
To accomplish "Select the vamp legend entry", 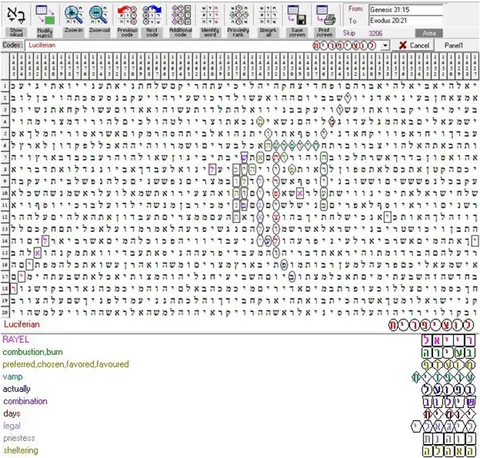I will [x=13, y=377].
